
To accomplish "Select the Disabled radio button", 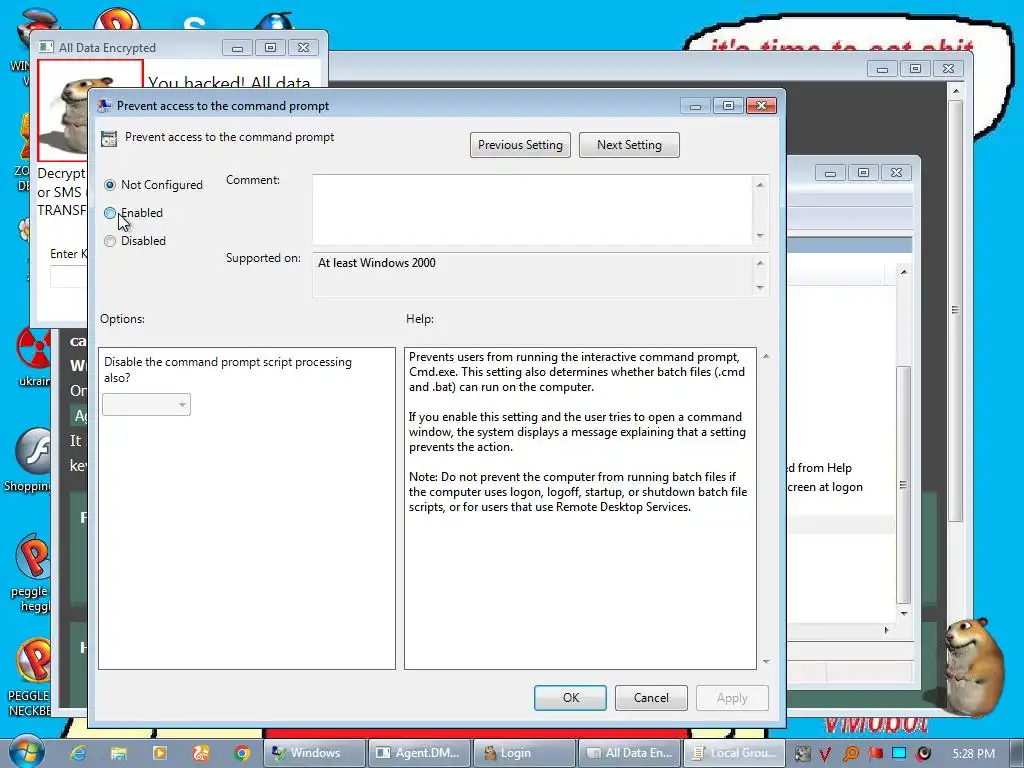I will [110, 241].
